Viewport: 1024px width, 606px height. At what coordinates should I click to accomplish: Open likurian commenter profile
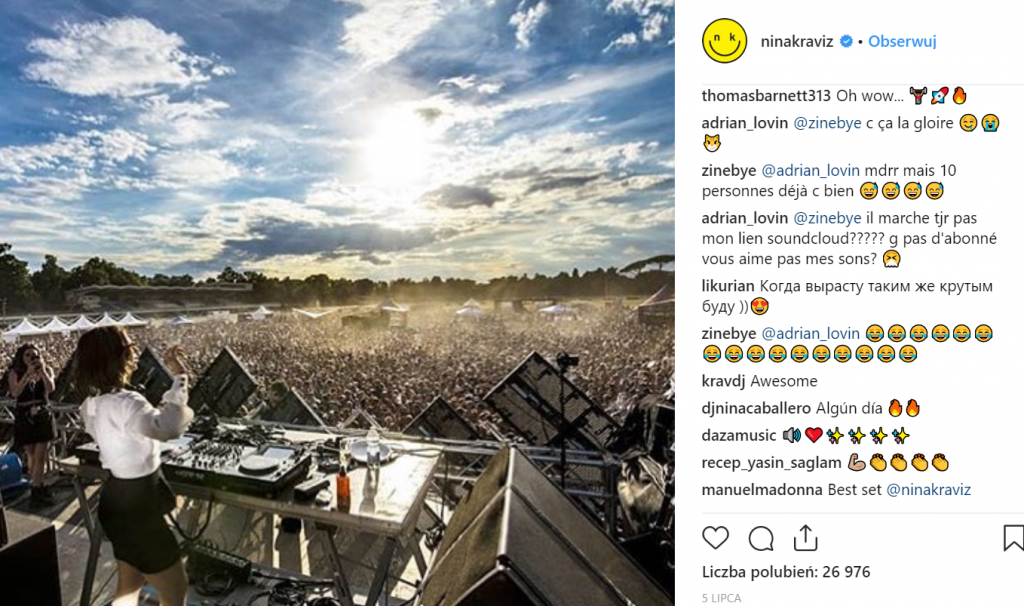pos(728,286)
